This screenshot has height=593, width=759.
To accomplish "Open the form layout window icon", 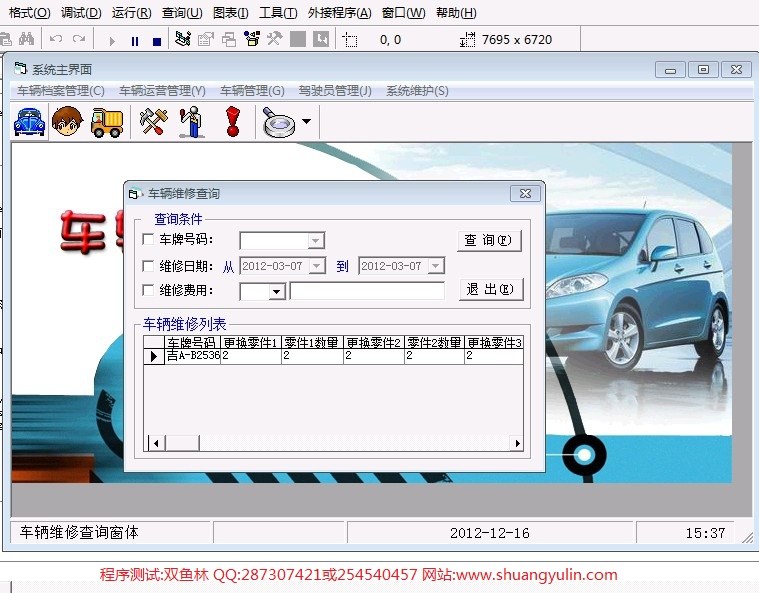I will (228, 39).
